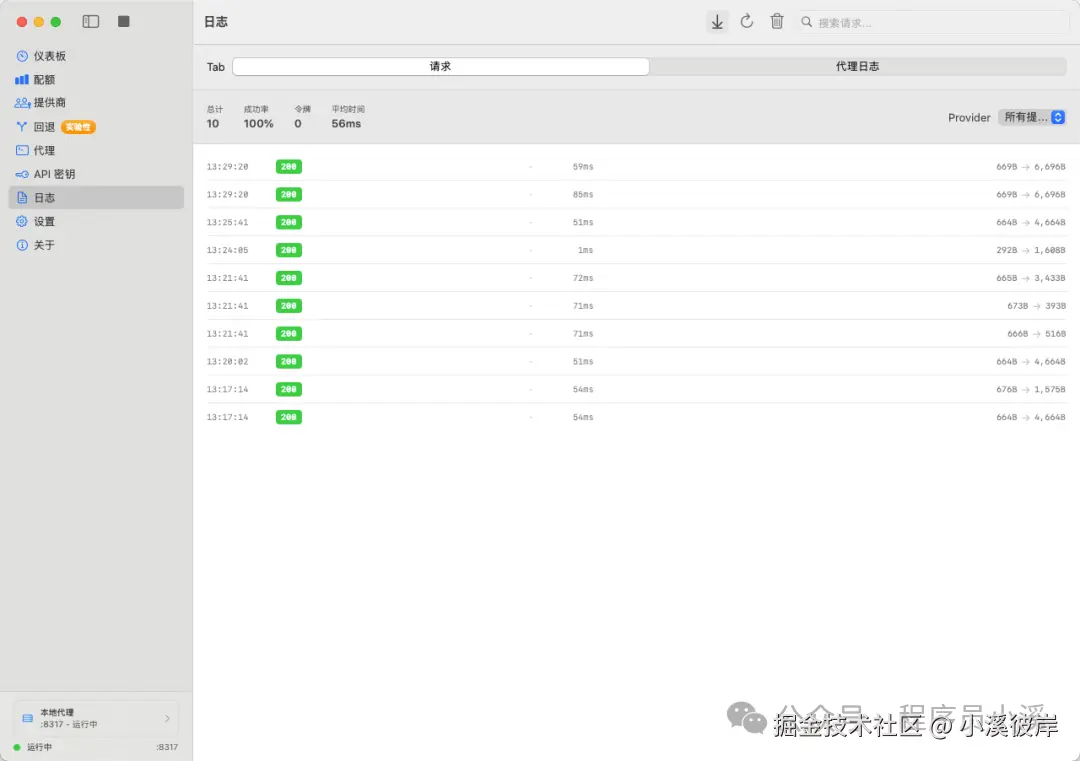The image size is (1080, 761).
Task: Switch to the 代理日志 tab
Action: point(858,66)
